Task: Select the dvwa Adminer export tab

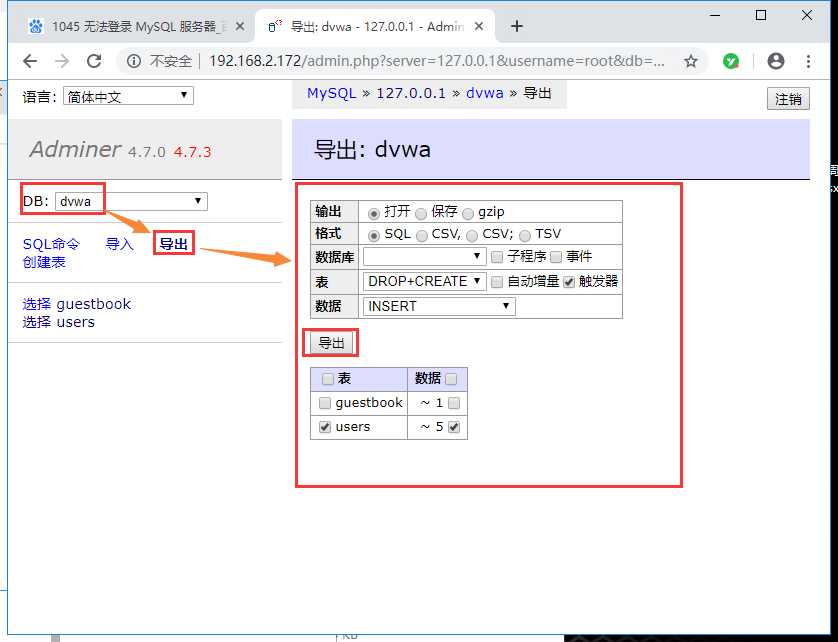Action: pos(376,26)
